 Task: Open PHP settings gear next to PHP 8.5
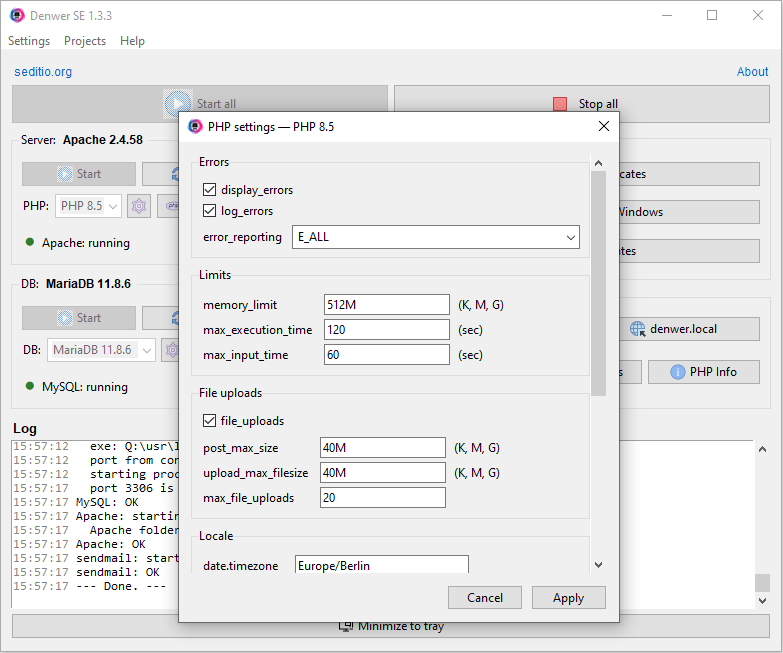[139, 206]
